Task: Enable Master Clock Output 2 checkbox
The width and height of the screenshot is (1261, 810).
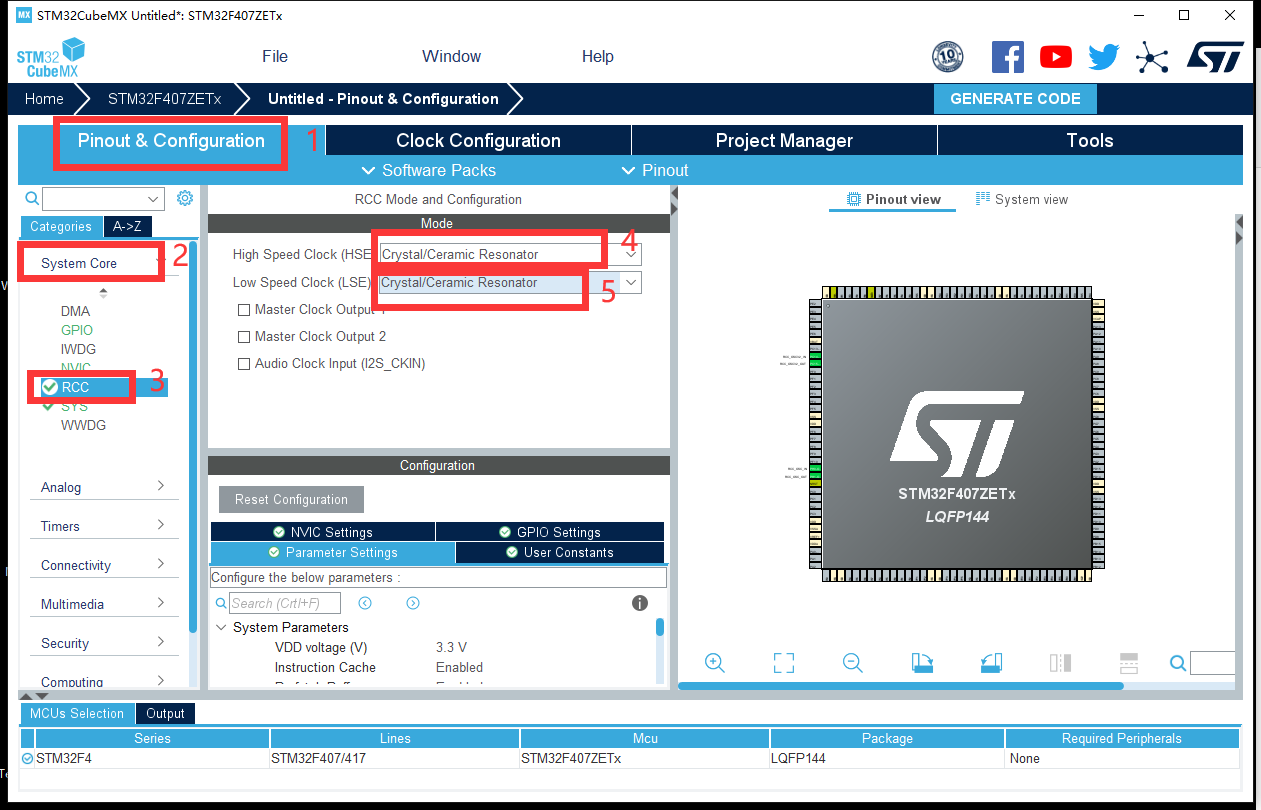Action: click(243, 337)
